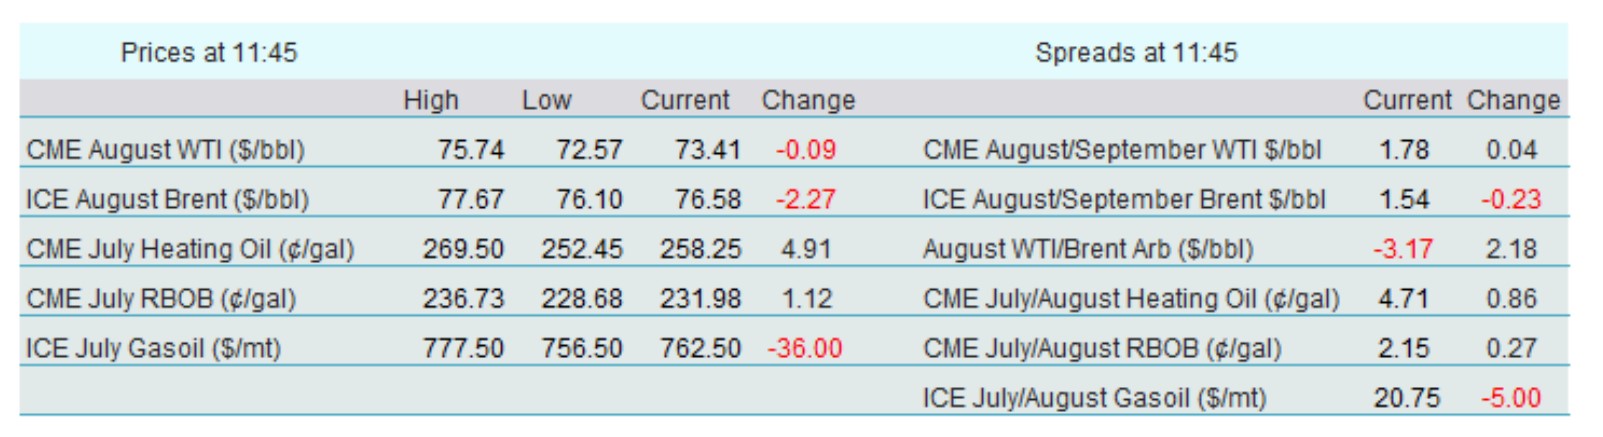Select the CME August WTI row label
Image resolution: width=1603 pixels, height=437 pixels.
(165, 150)
